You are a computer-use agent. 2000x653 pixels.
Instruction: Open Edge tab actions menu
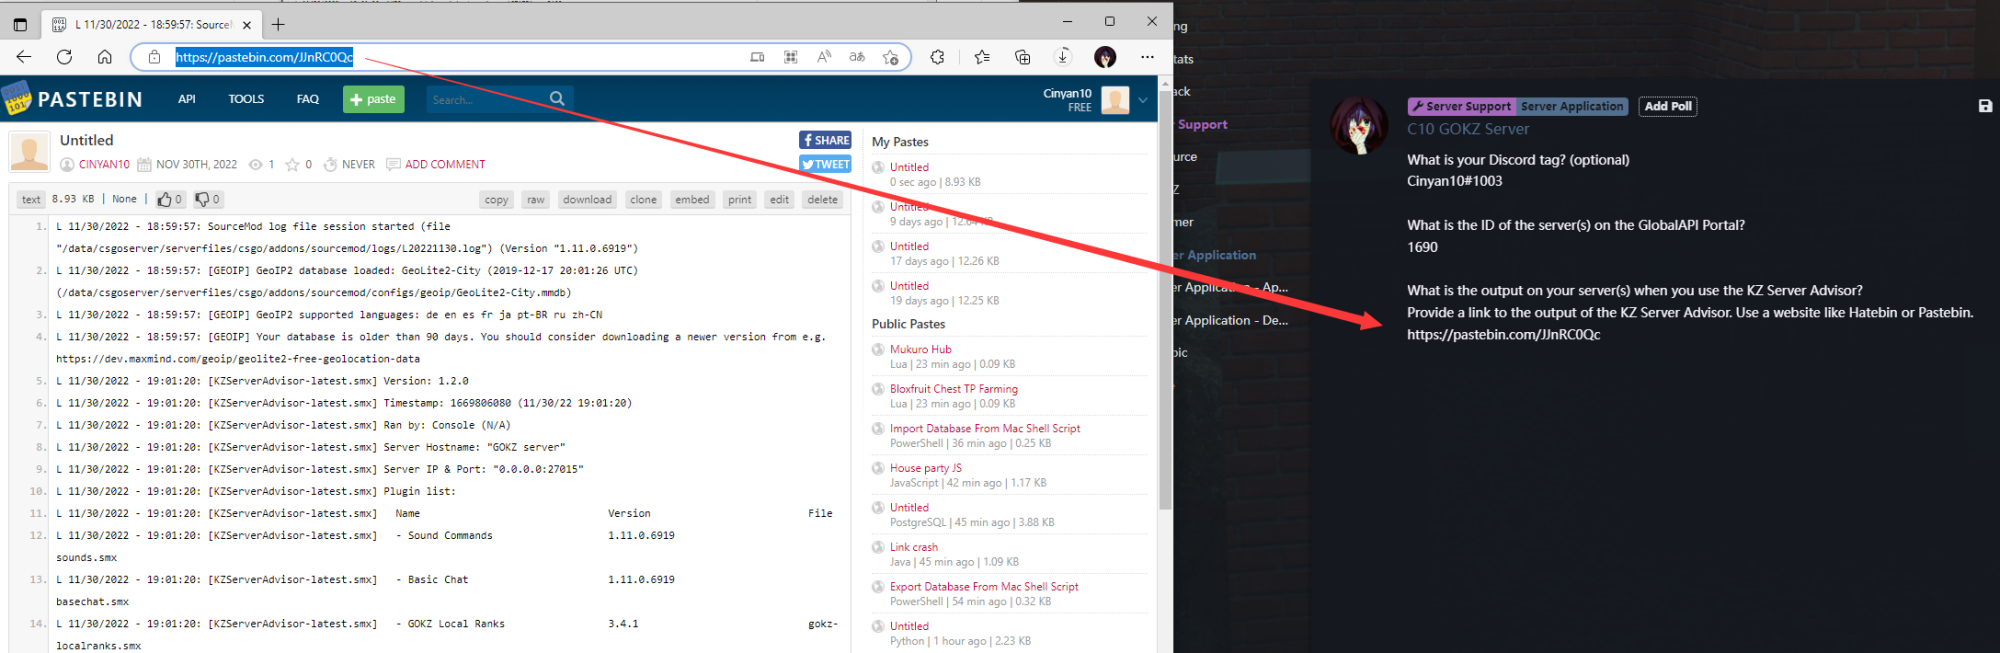[x=20, y=24]
